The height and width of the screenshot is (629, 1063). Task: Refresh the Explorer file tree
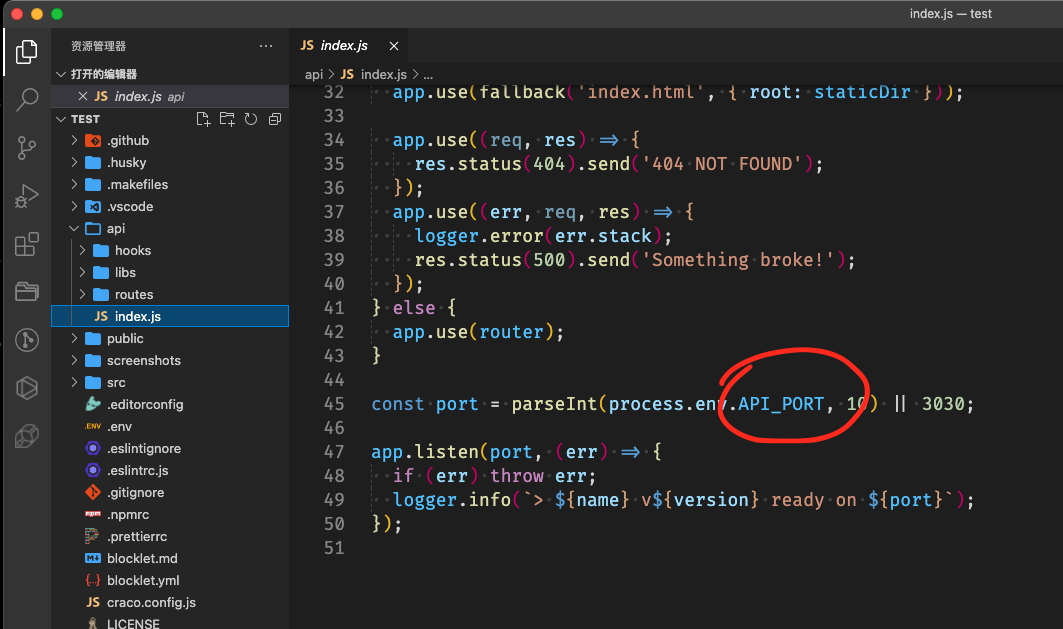(x=250, y=118)
